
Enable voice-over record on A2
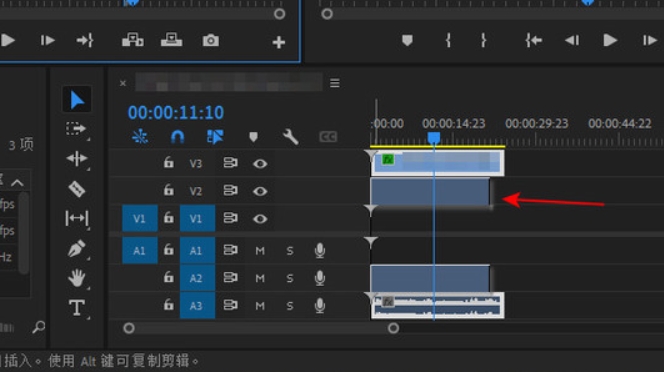320,278
